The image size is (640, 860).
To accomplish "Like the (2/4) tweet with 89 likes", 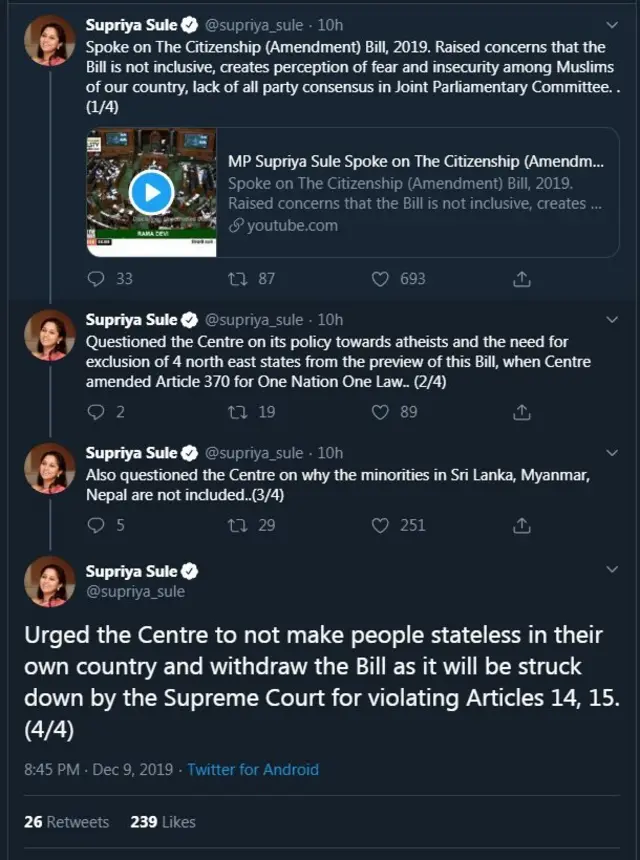I will click(380, 411).
